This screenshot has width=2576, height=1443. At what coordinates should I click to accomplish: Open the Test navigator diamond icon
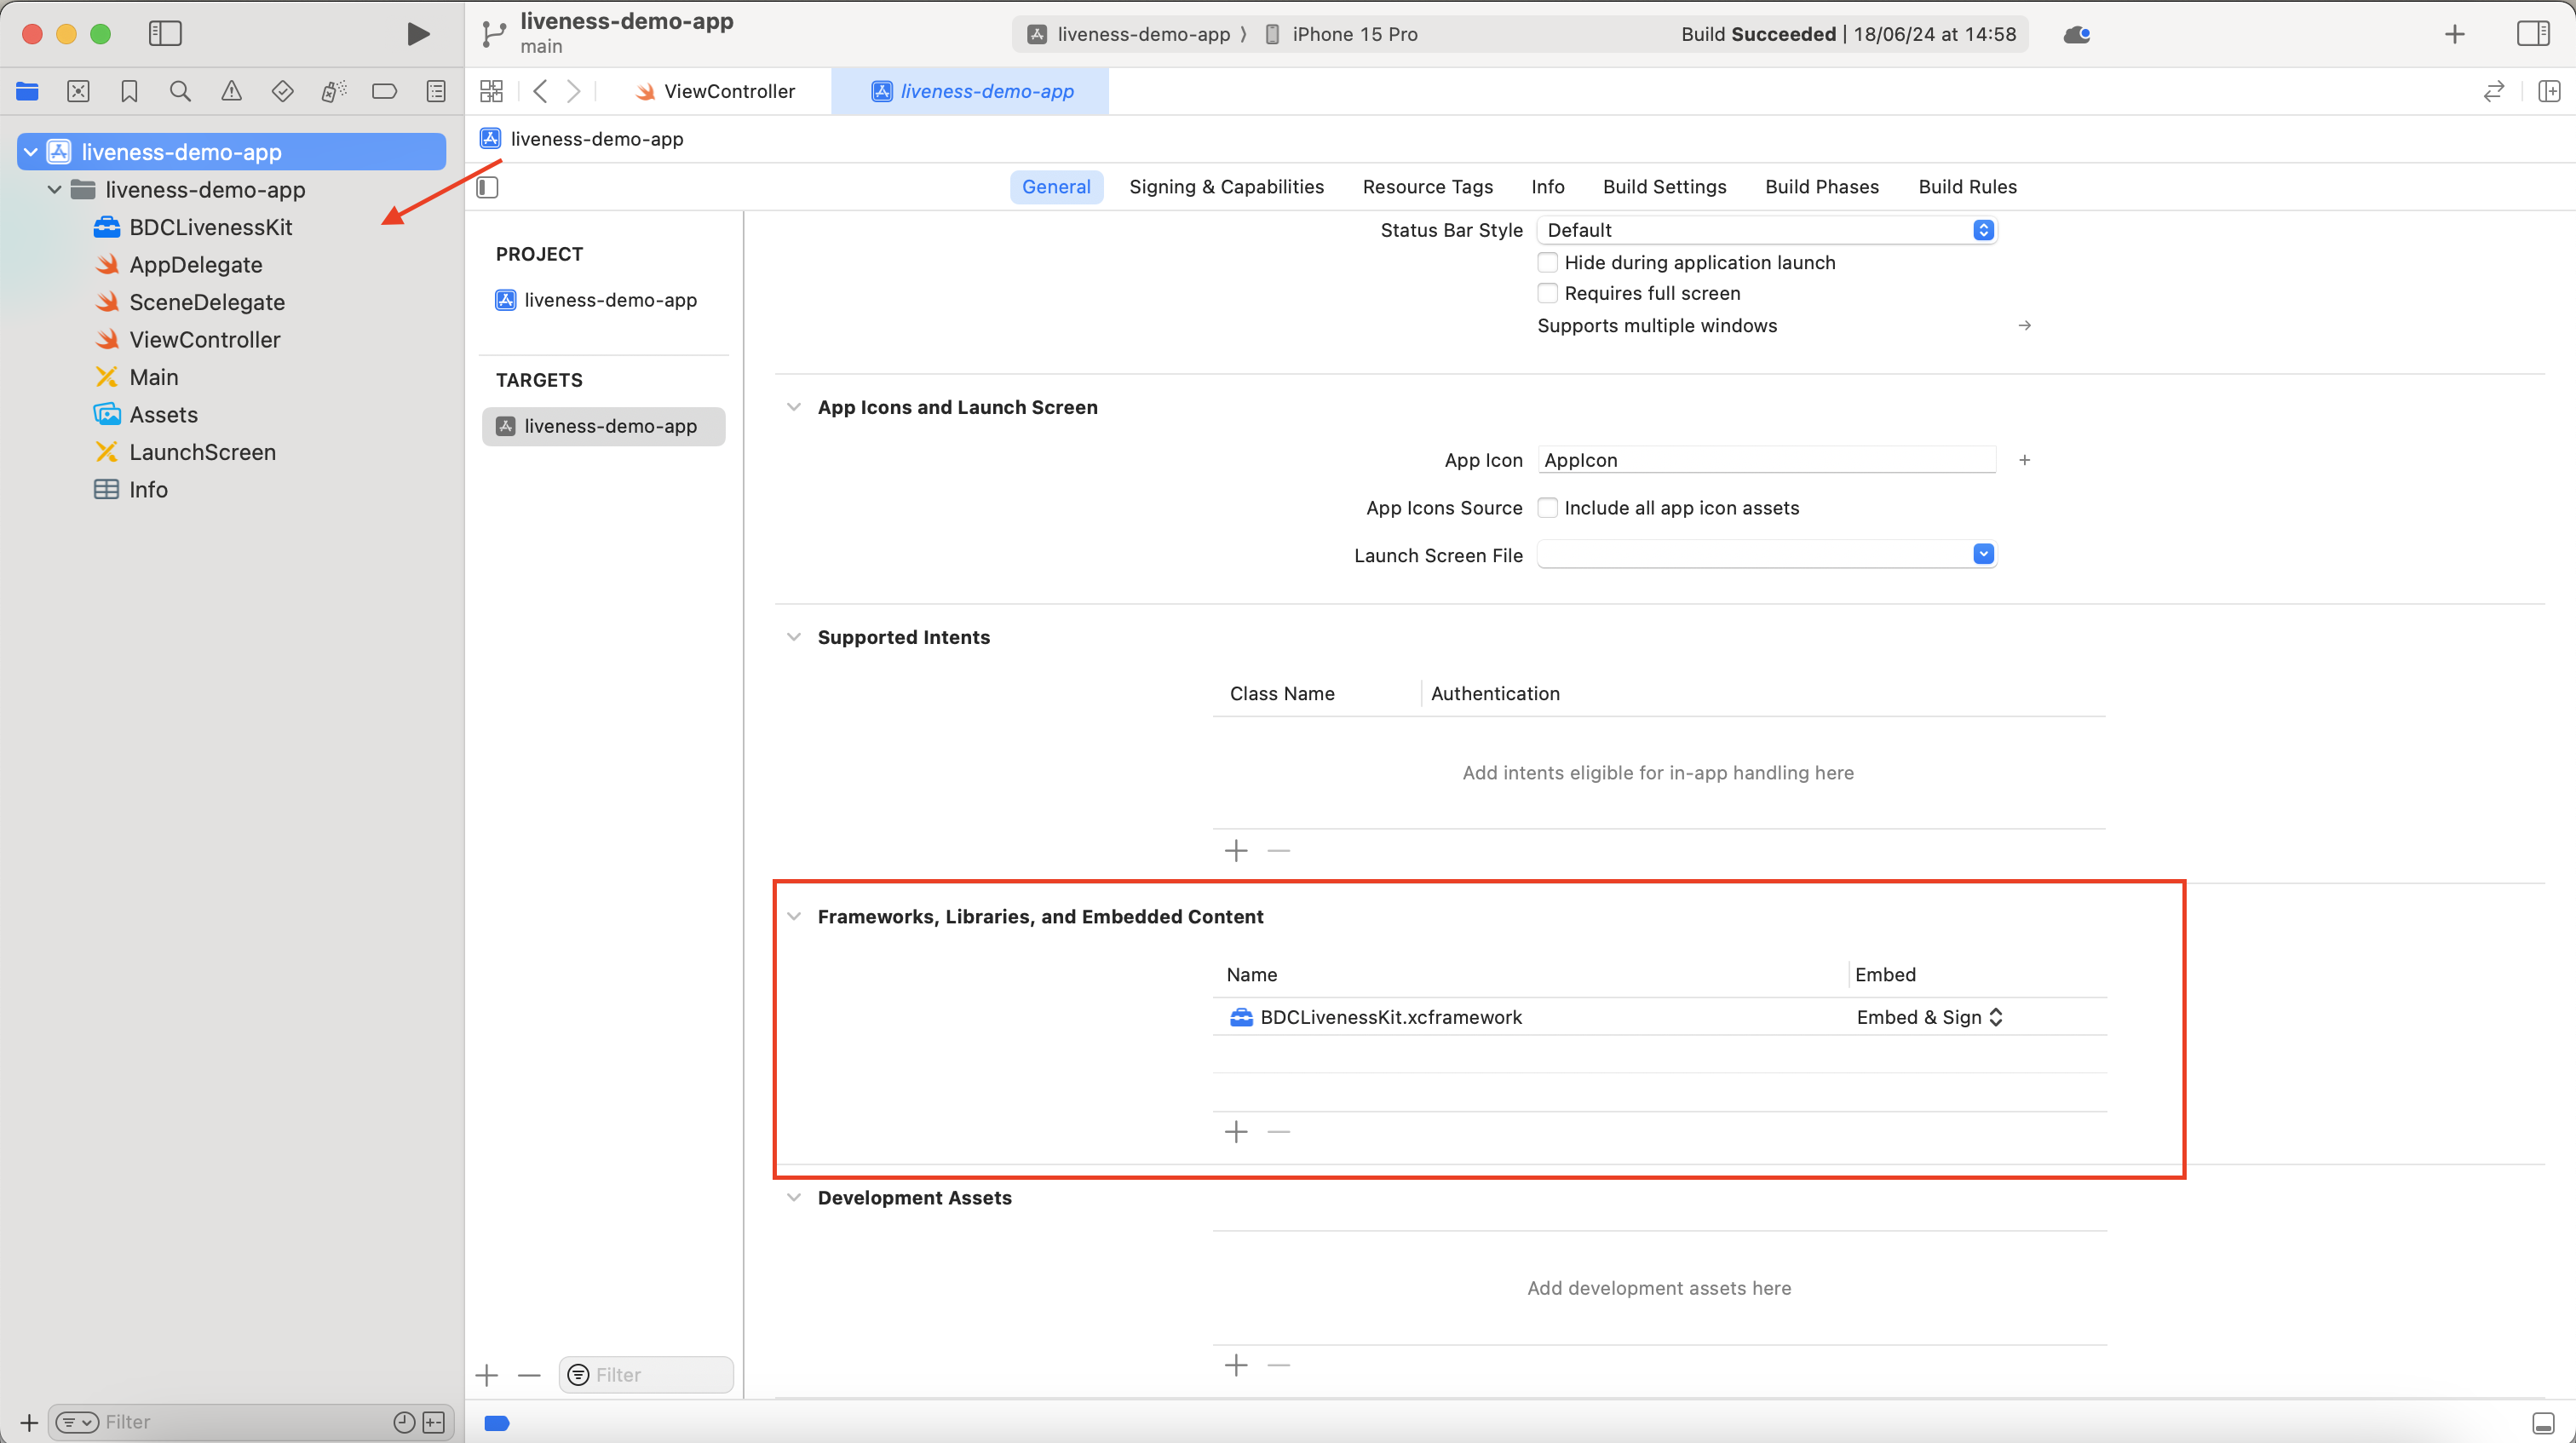pos(282,91)
